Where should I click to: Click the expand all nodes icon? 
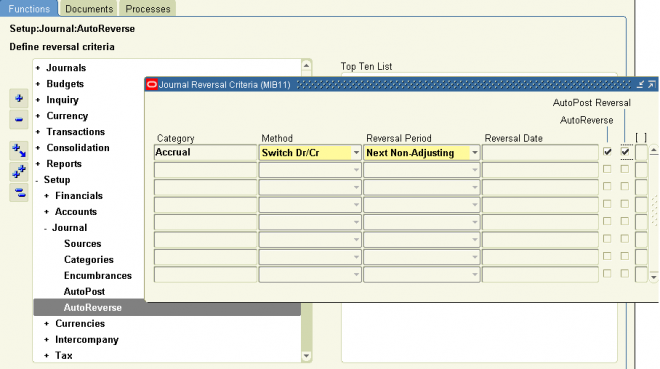click(x=19, y=172)
